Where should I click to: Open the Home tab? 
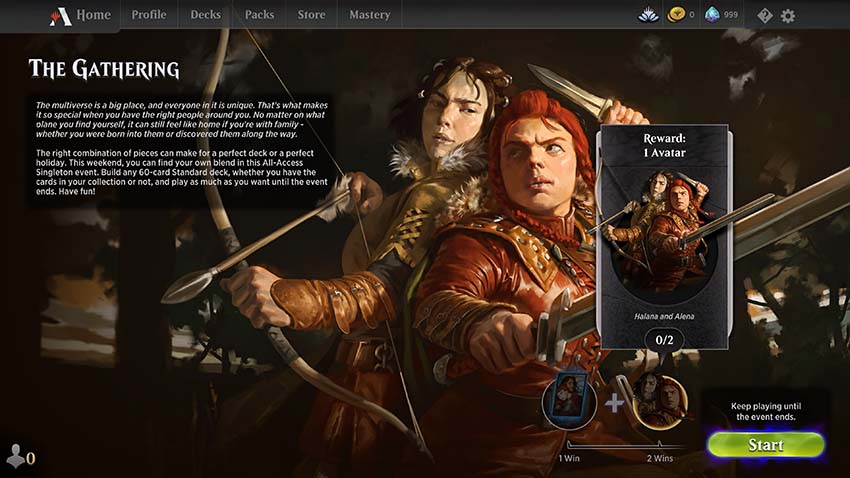pos(93,15)
